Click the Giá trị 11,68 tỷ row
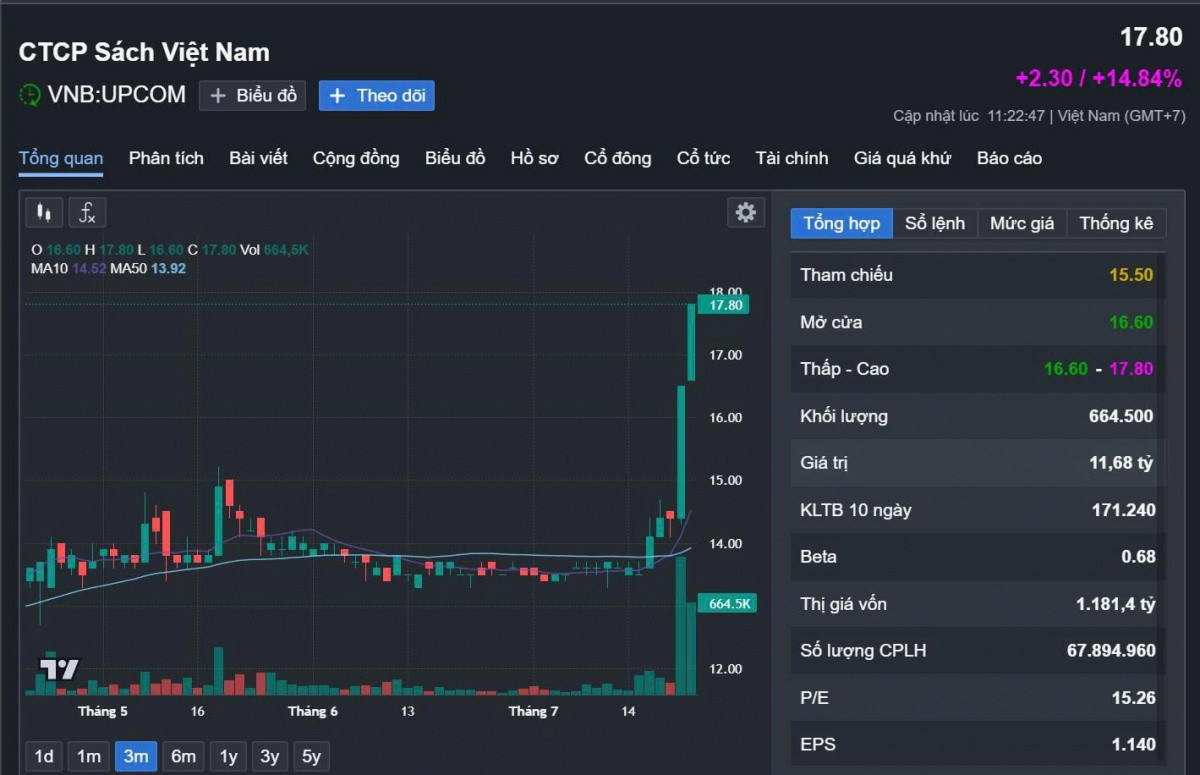Viewport: 1200px width, 775px height. pos(977,463)
